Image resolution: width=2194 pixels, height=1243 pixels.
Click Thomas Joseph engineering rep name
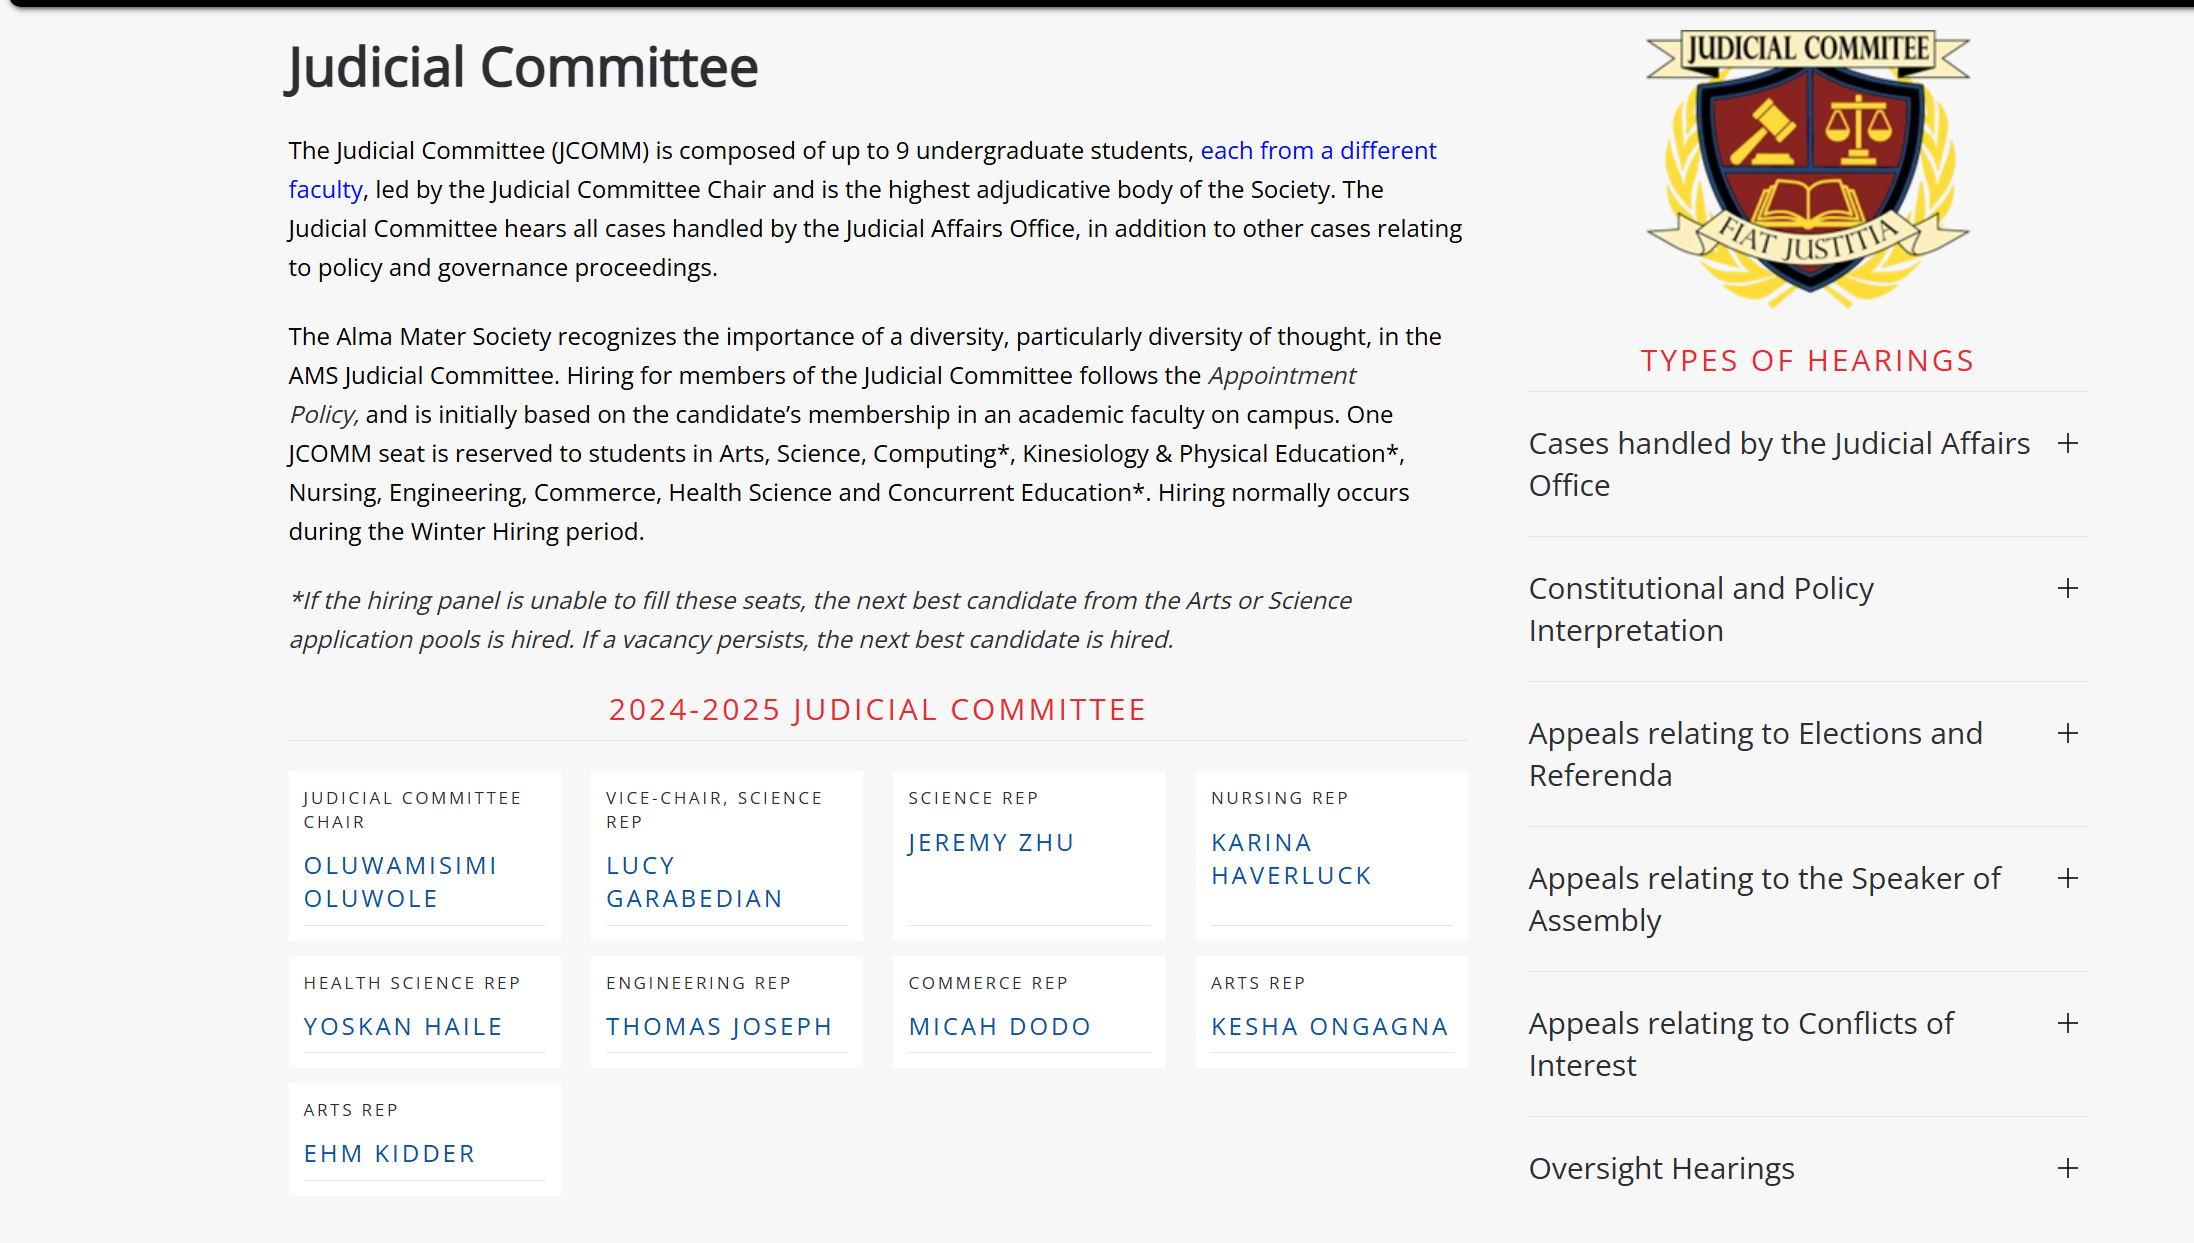719,1027
